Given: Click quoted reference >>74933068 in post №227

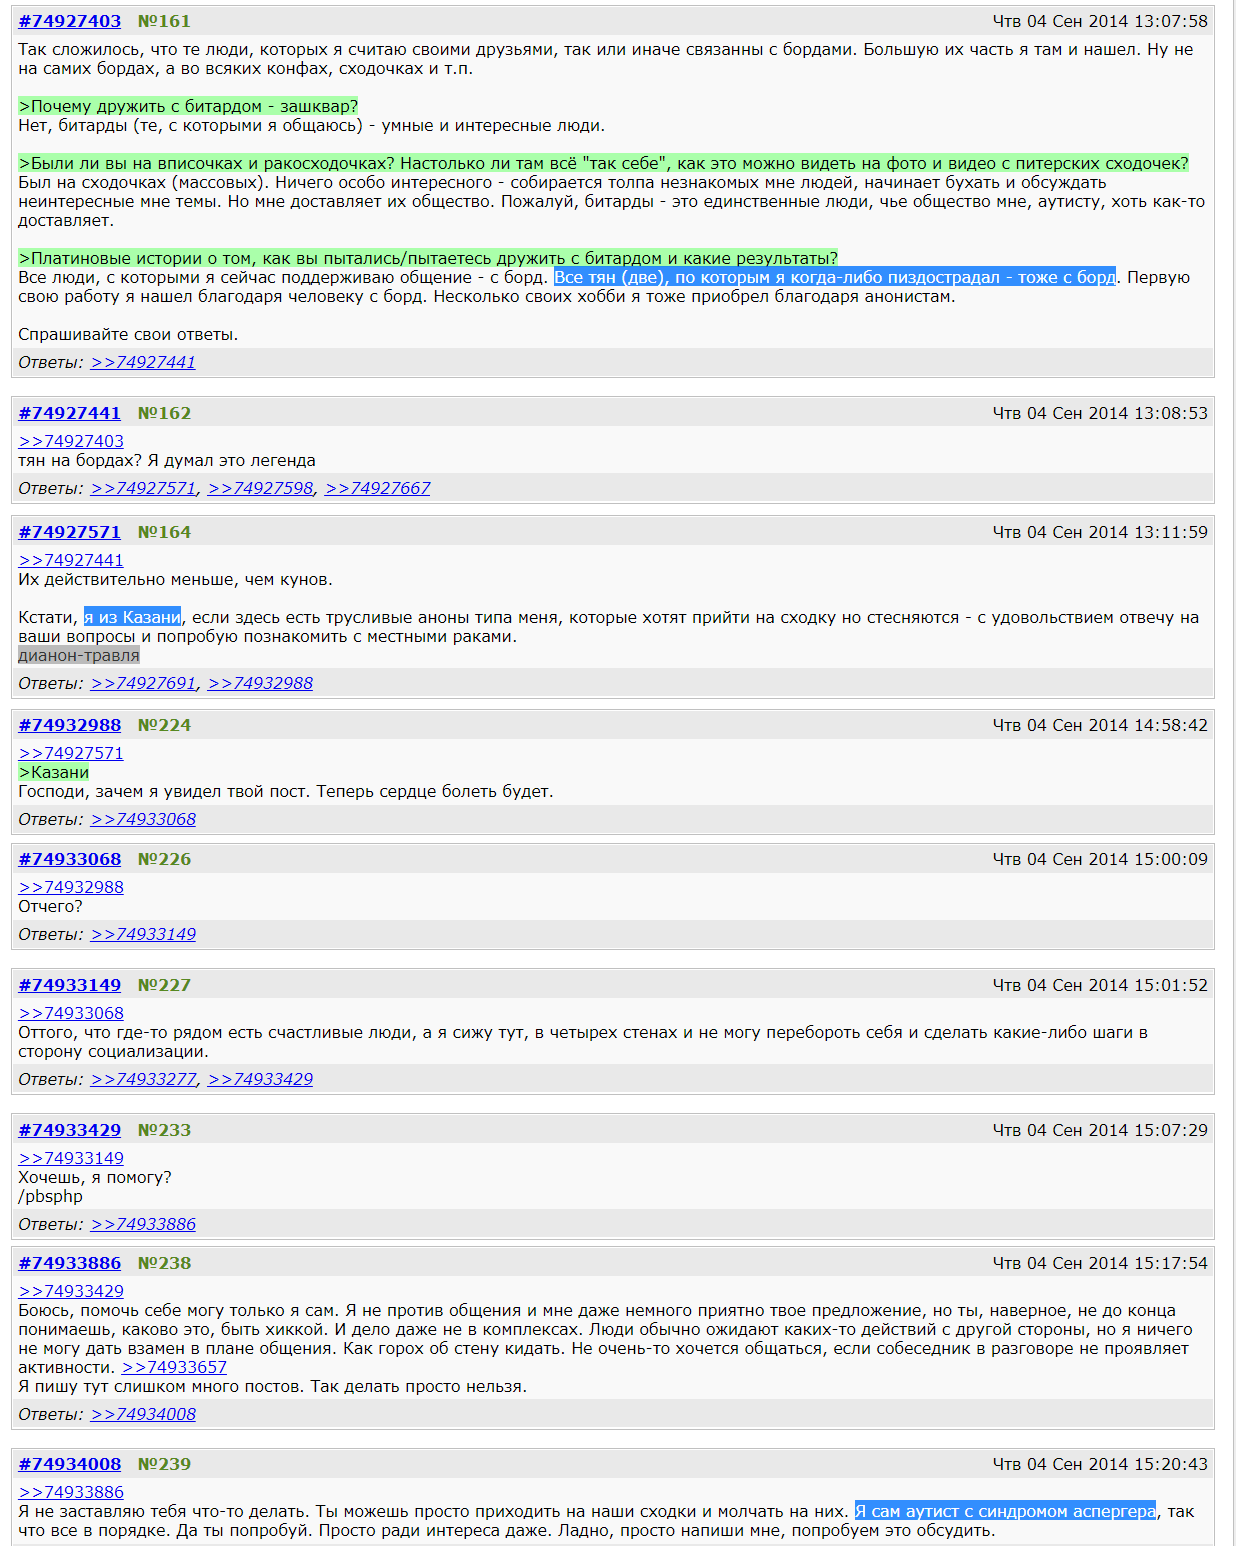Looking at the screenshot, I should click(x=71, y=1013).
